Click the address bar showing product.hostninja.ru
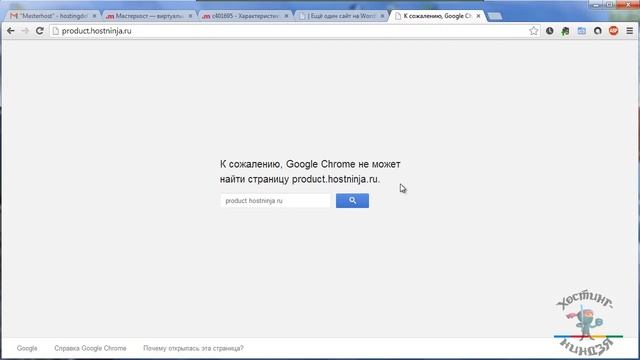The width and height of the screenshot is (640, 360). pyautogui.click(x=294, y=31)
